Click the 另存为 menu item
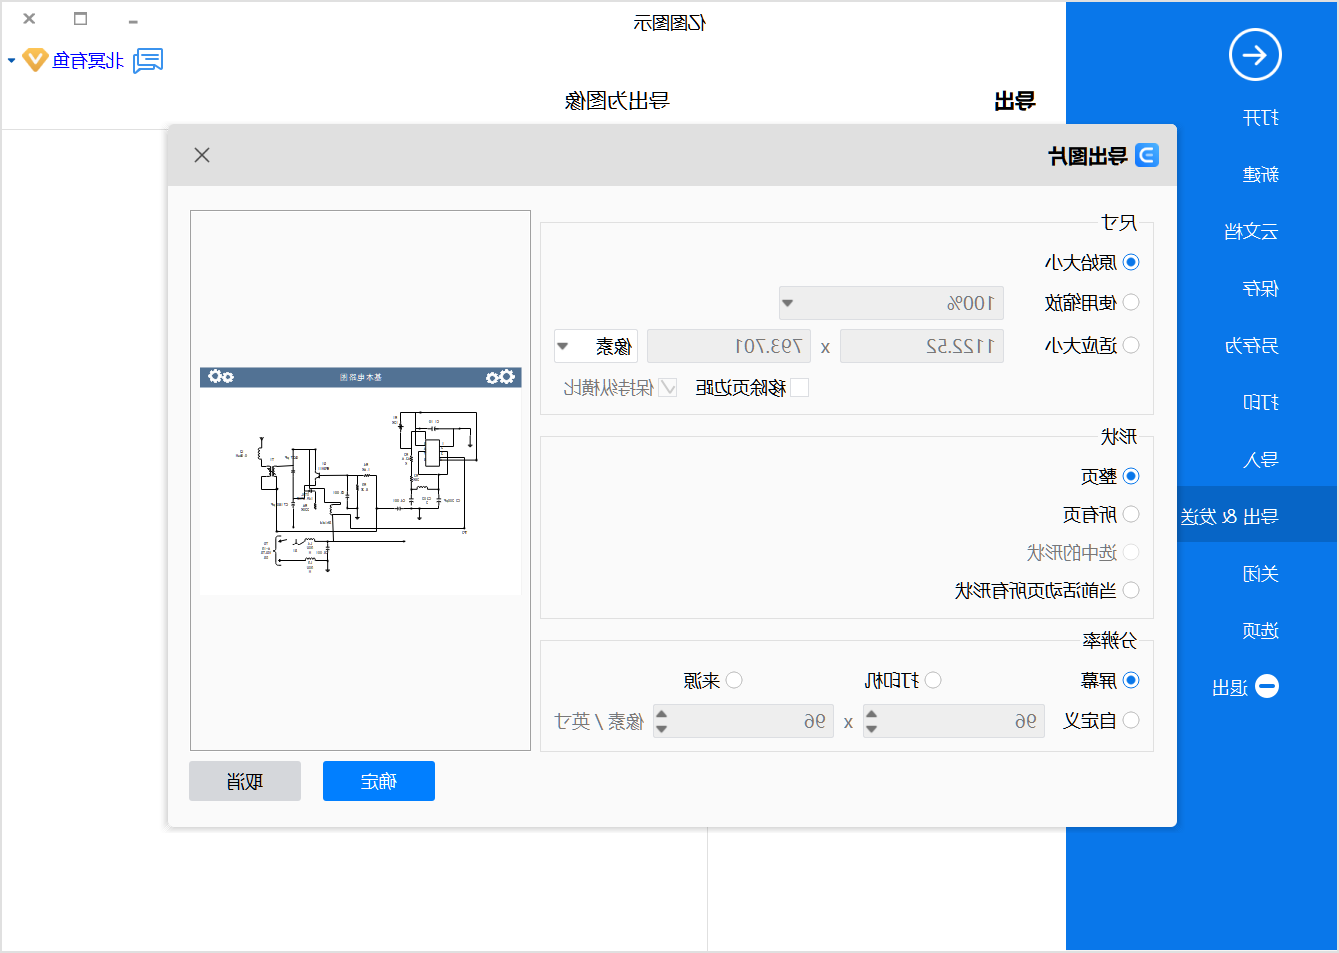This screenshot has width=1339, height=953. coord(1252,346)
